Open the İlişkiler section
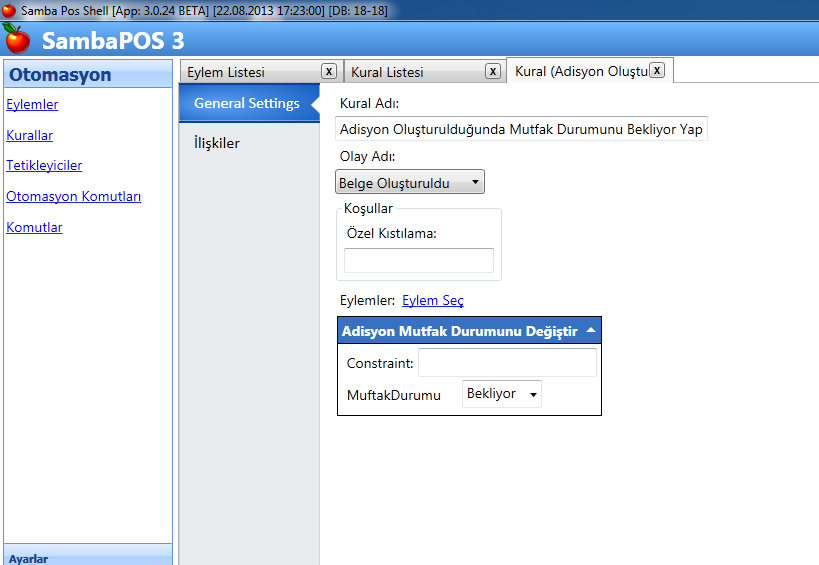The height and width of the screenshot is (565, 819). (x=217, y=143)
